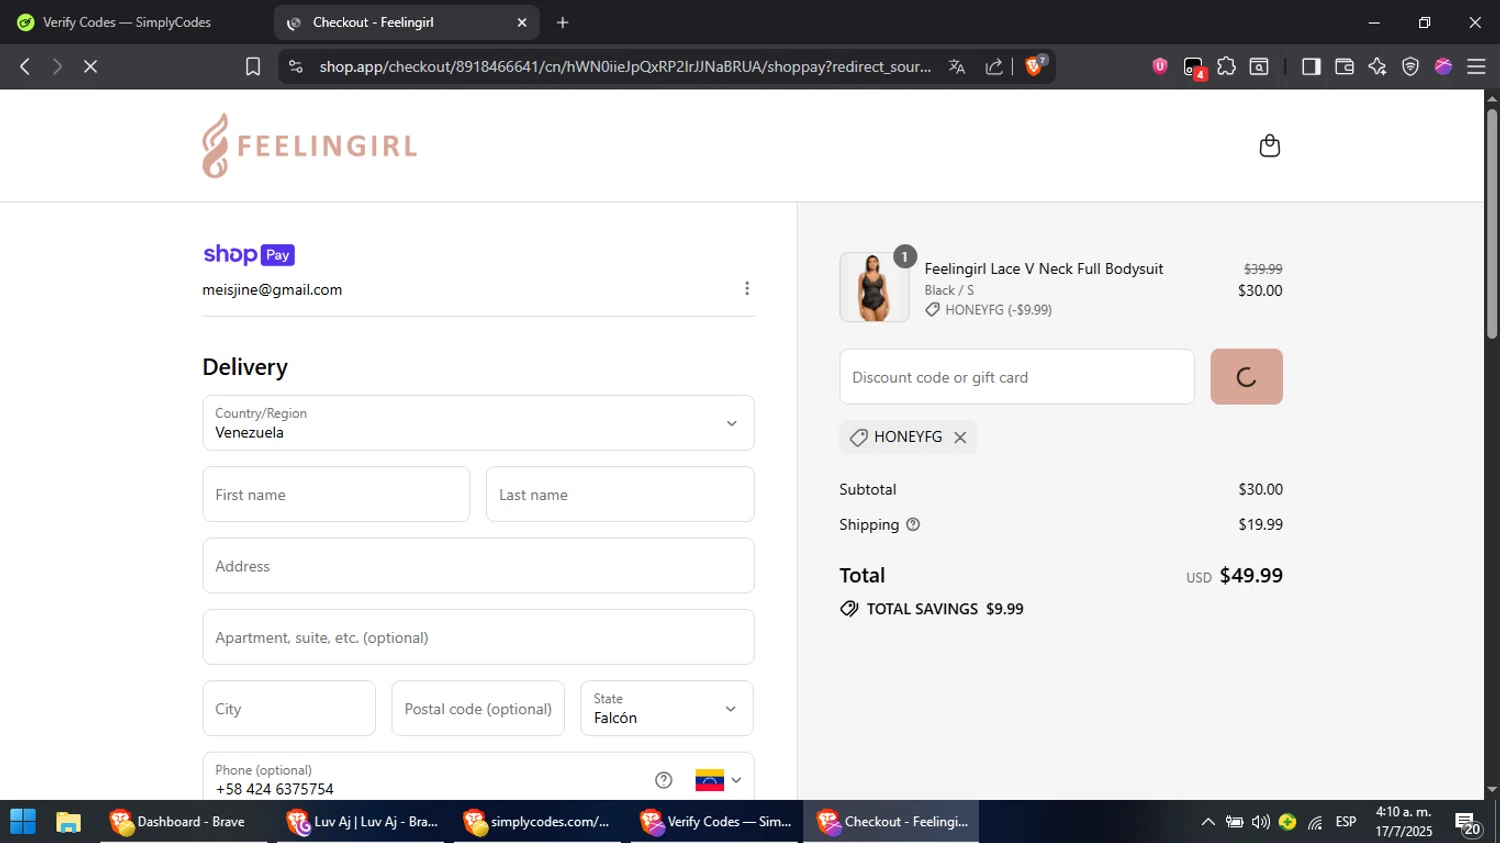
Task: Open the network Wi-Fi tray icon
Action: tap(1315, 822)
